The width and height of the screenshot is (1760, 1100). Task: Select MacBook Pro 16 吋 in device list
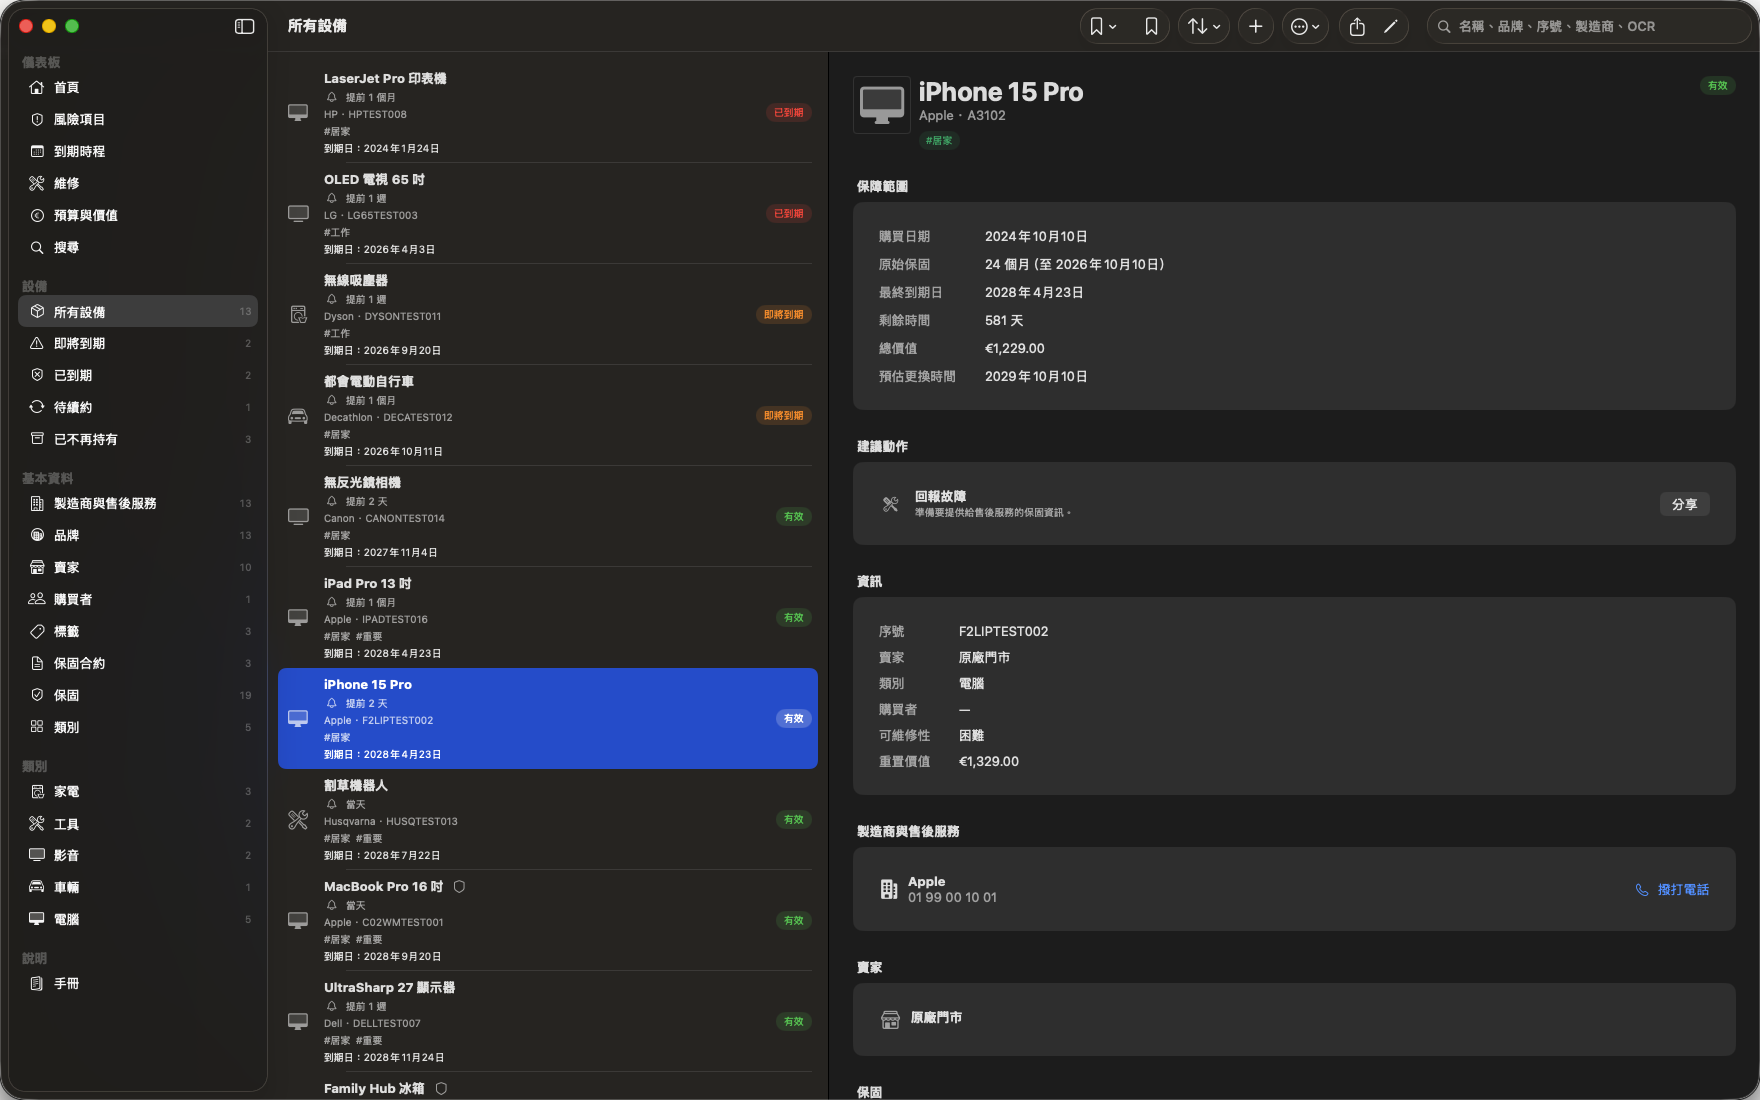tap(548, 921)
